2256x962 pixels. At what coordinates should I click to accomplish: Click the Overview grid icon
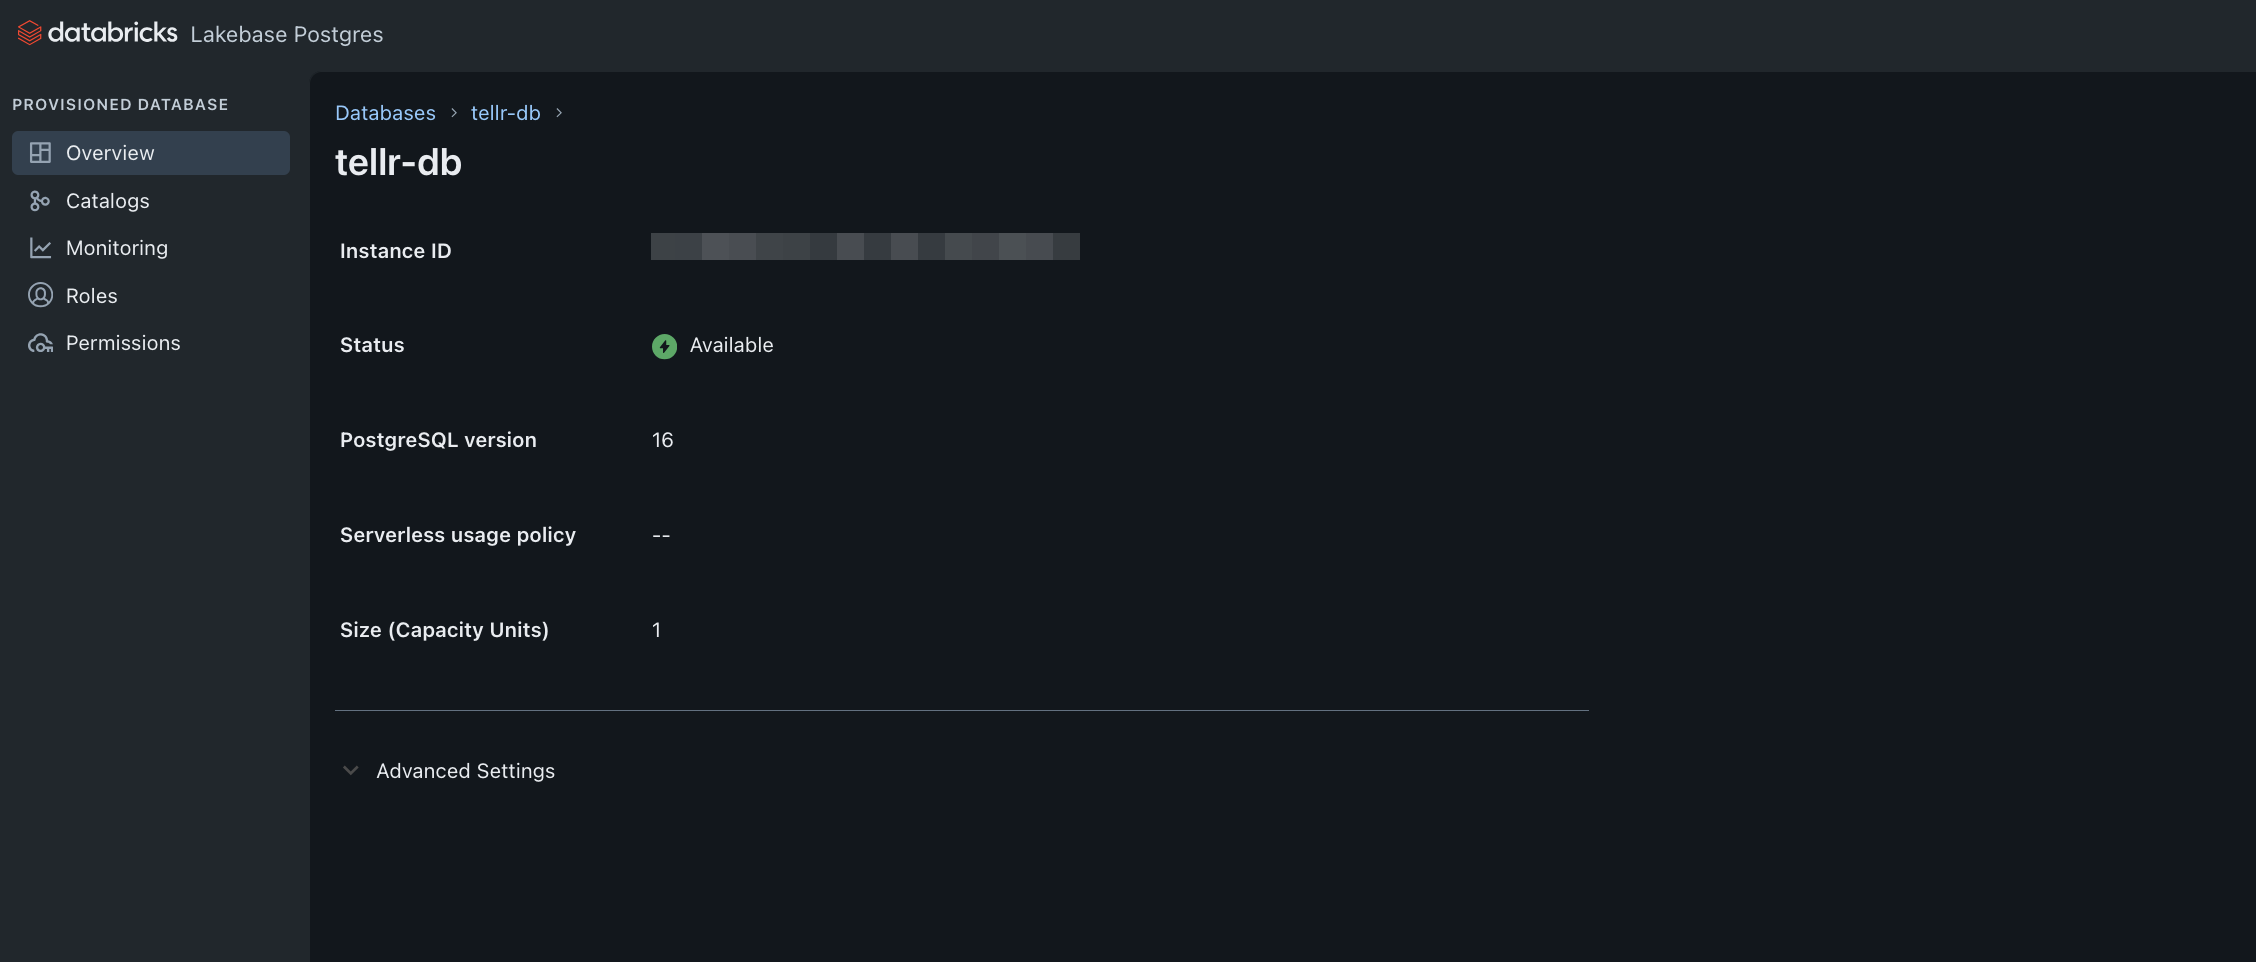[40, 153]
